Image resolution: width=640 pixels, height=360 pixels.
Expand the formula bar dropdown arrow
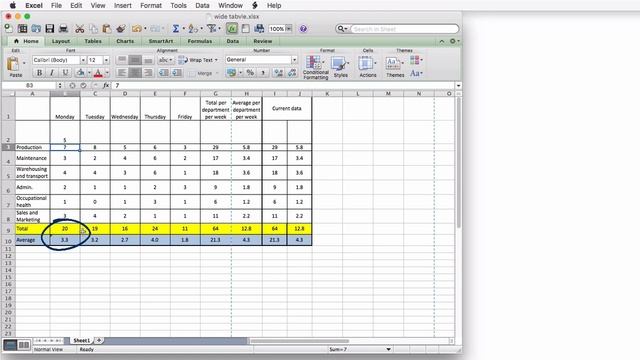[x=458, y=85]
